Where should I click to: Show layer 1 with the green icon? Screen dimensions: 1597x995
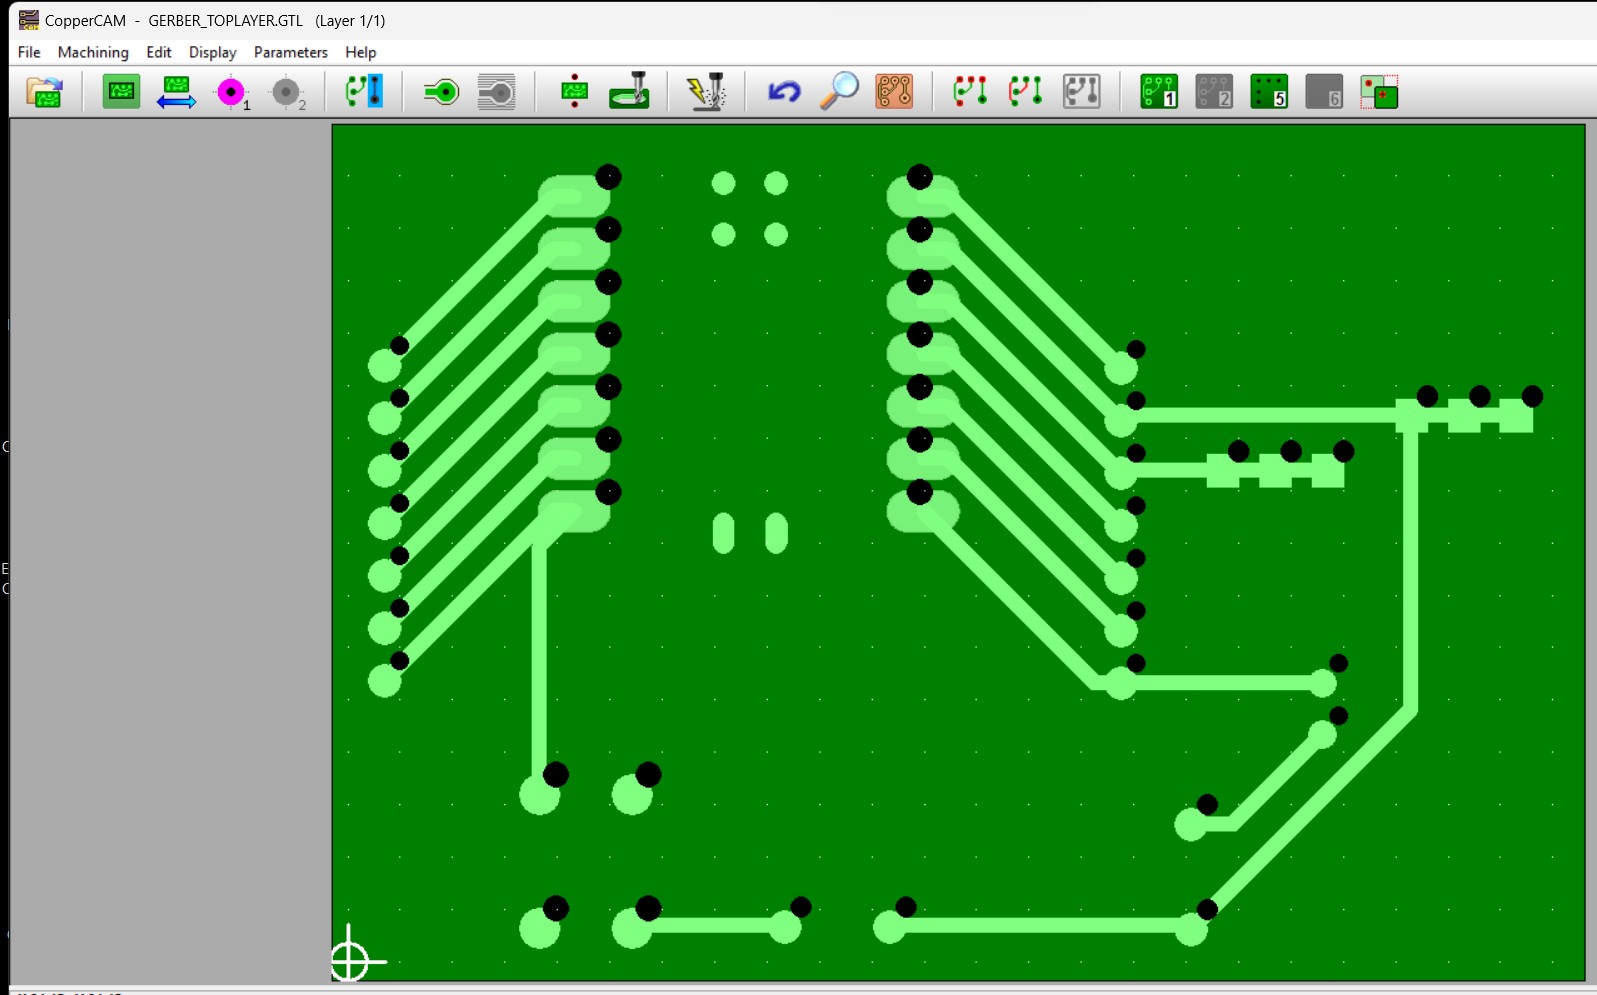1159,92
